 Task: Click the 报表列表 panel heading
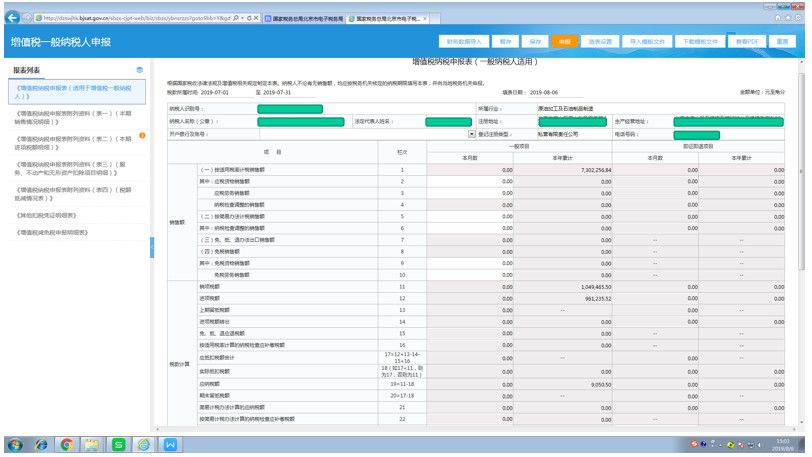point(26,70)
